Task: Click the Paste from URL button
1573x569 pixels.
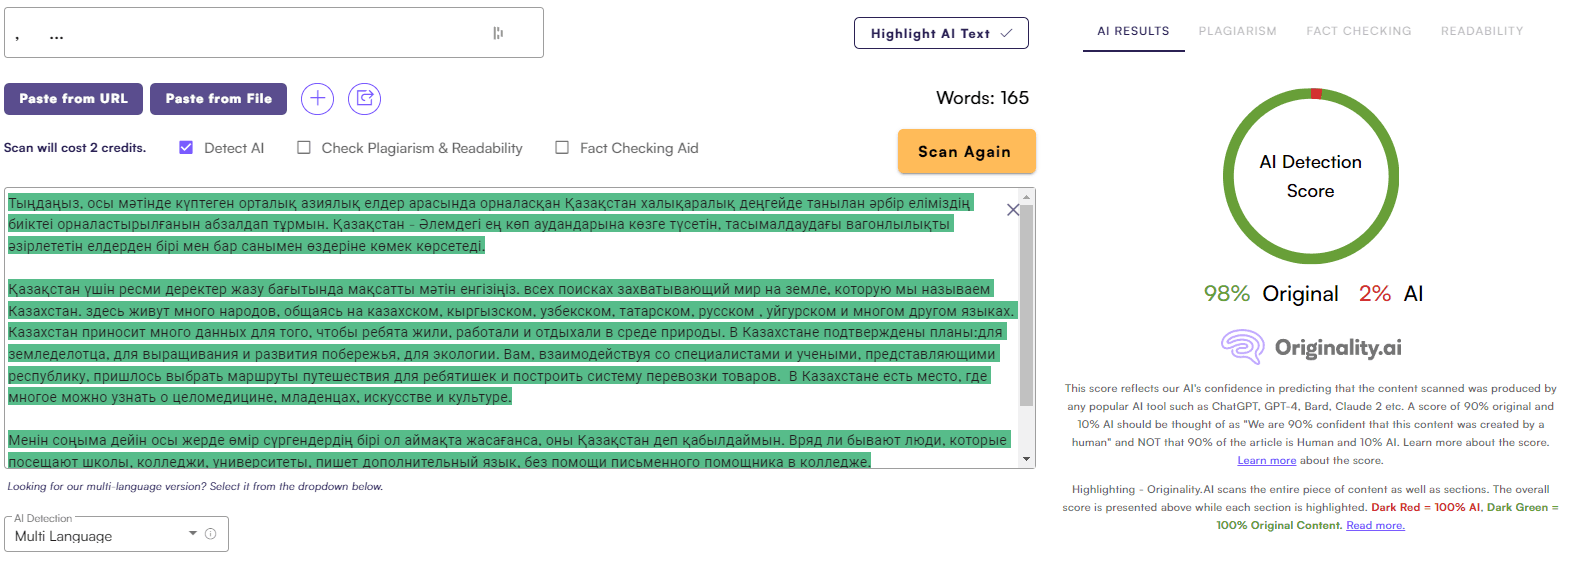Action: click(73, 99)
